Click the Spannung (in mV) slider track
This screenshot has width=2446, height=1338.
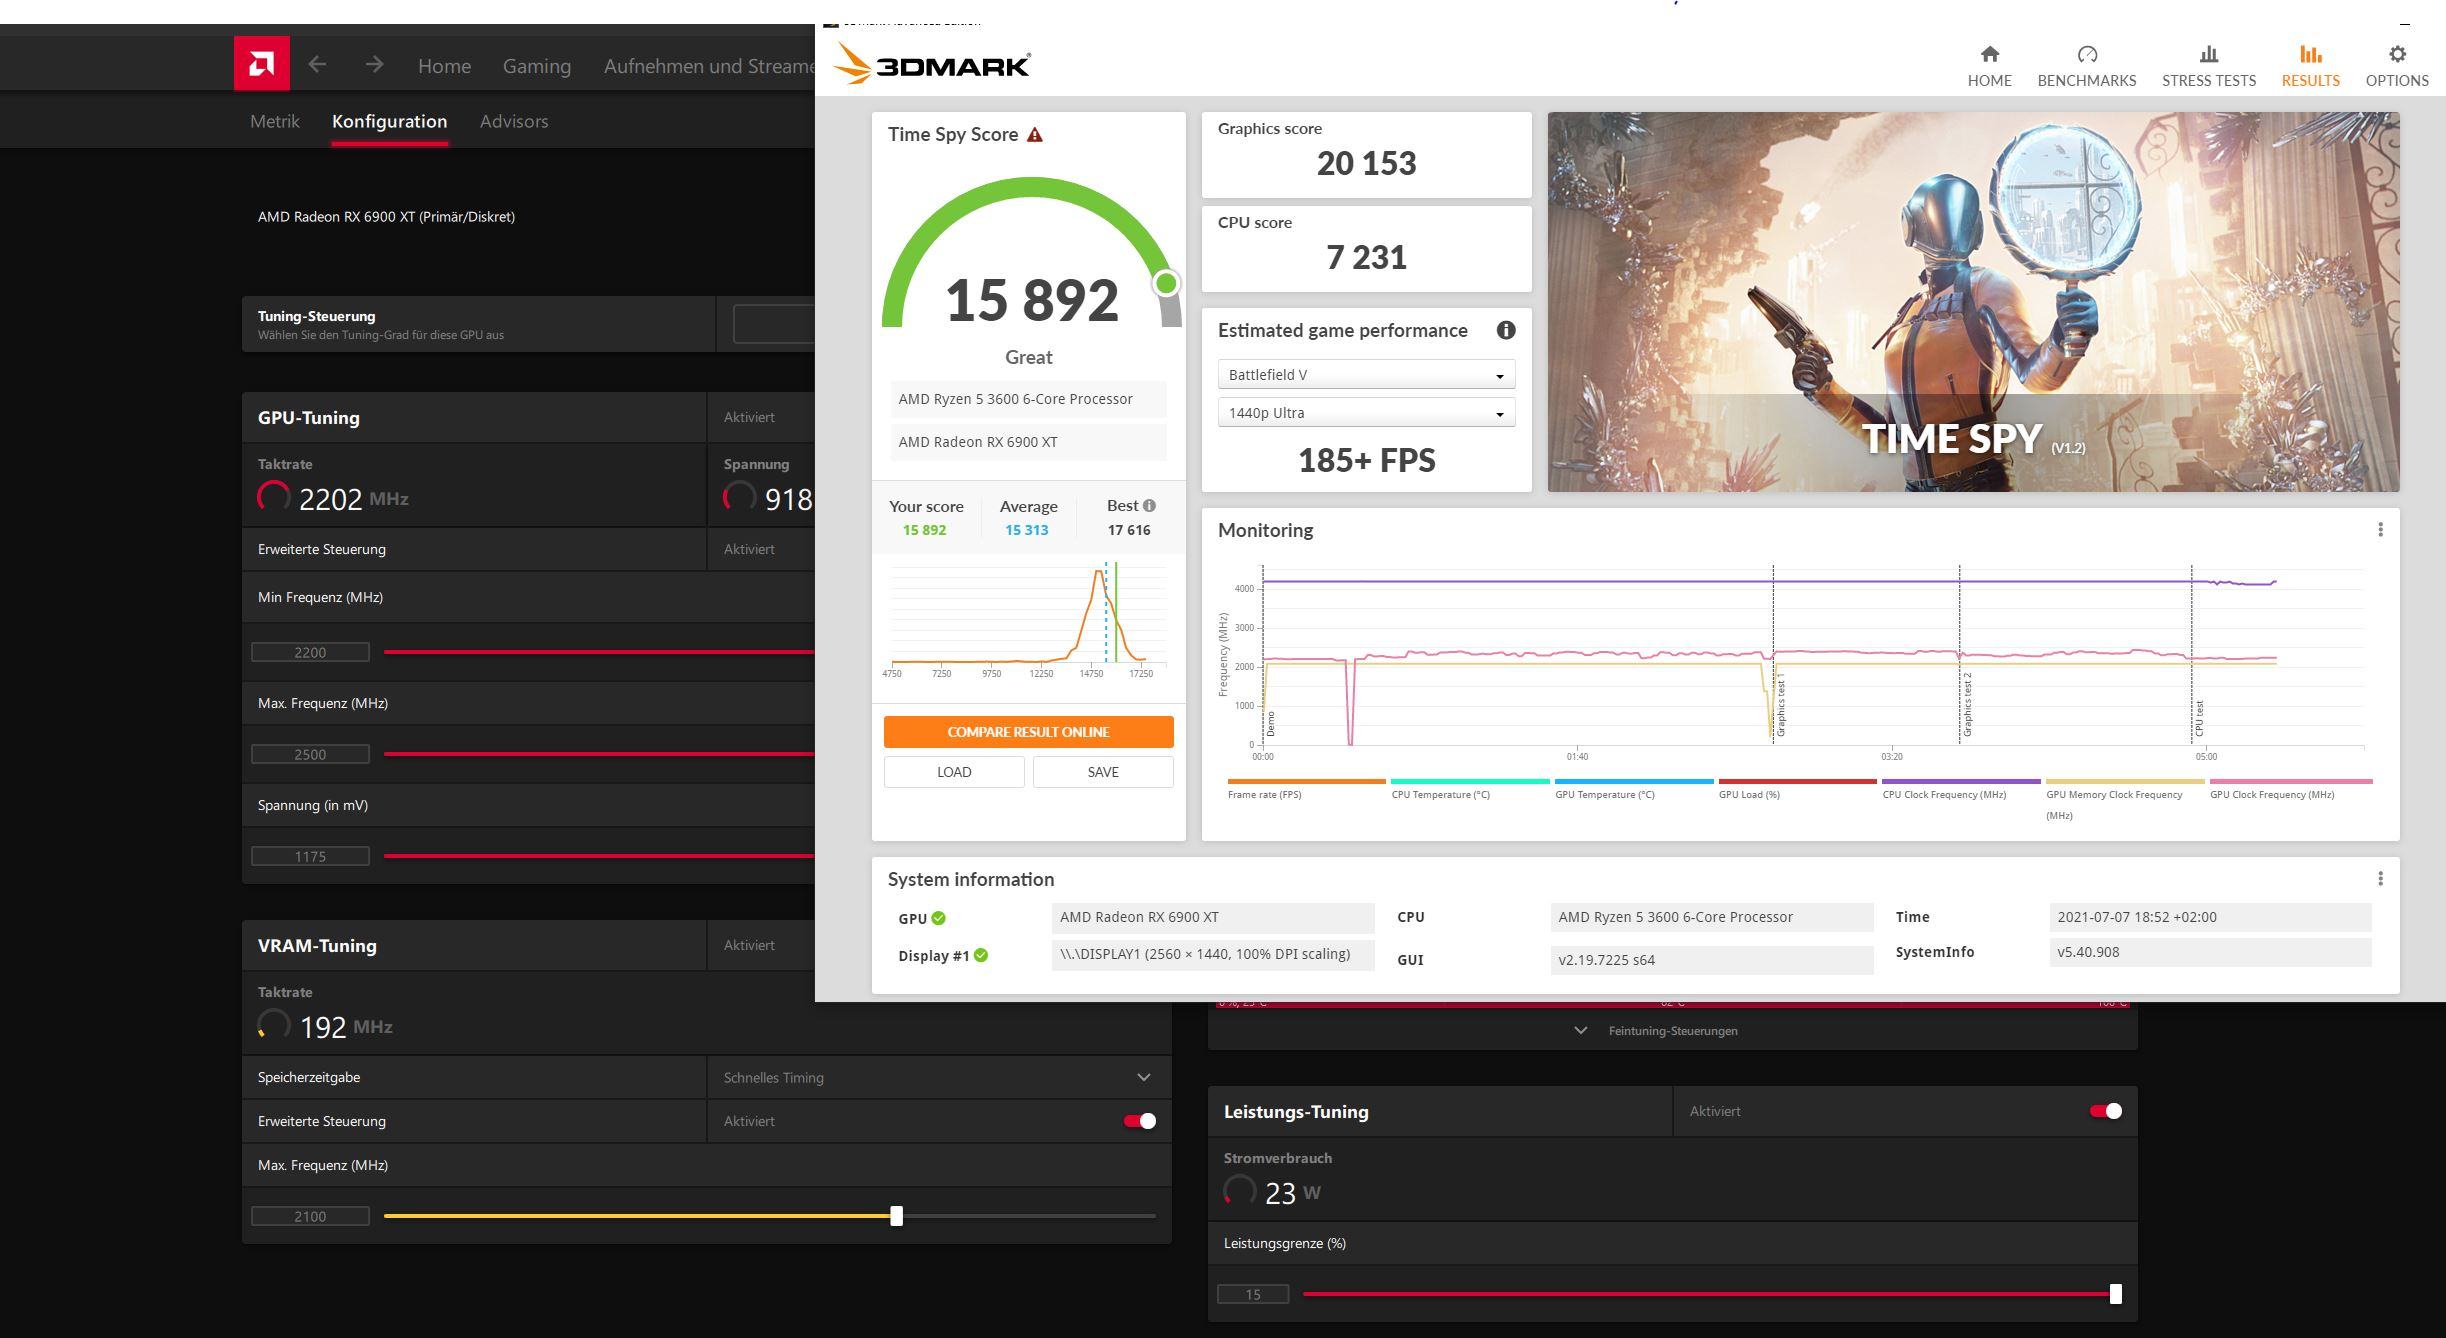click(x=599, y=856)
